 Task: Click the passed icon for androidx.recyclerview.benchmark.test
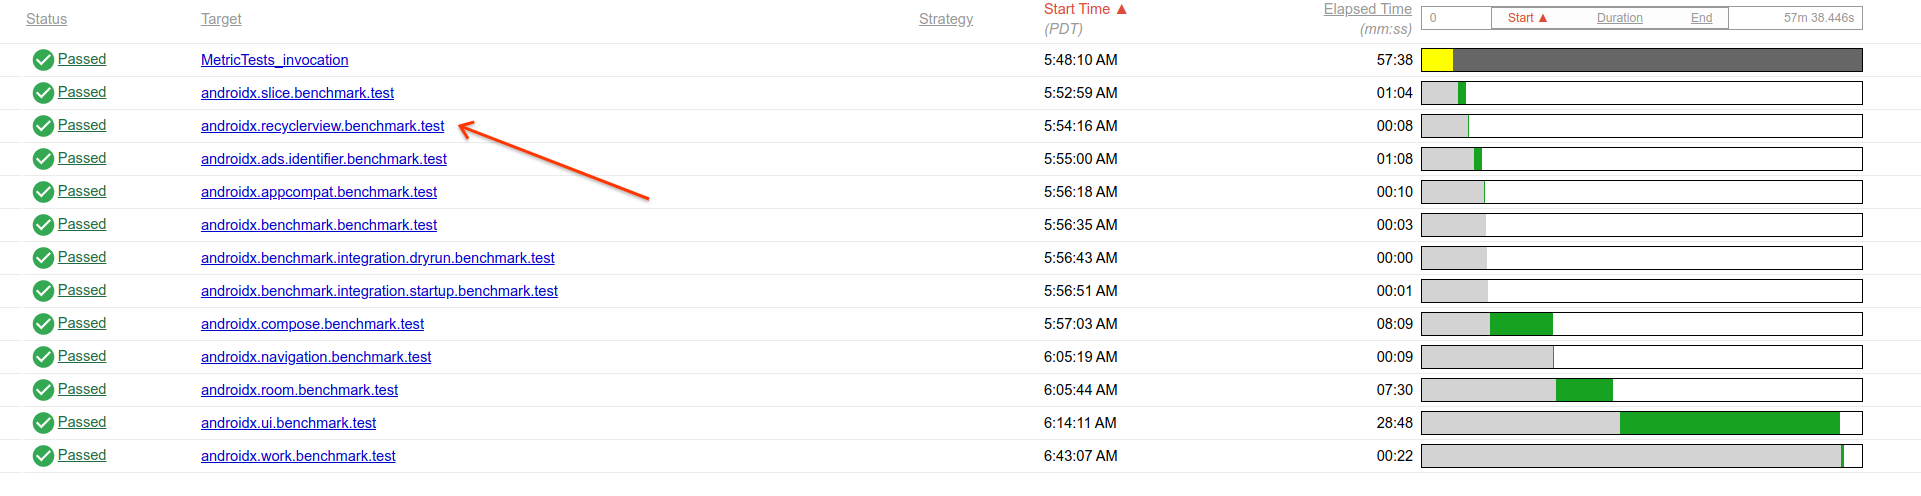[x=43, y=126]
